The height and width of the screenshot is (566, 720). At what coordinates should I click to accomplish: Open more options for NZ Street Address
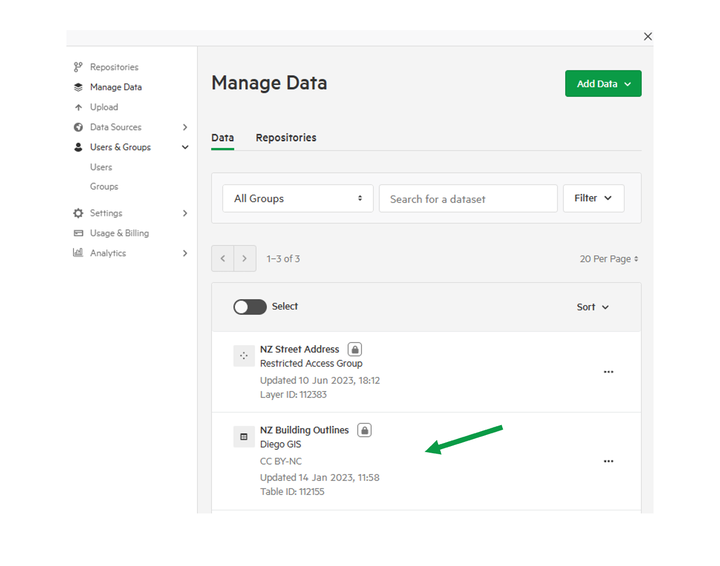coord(608,372)
